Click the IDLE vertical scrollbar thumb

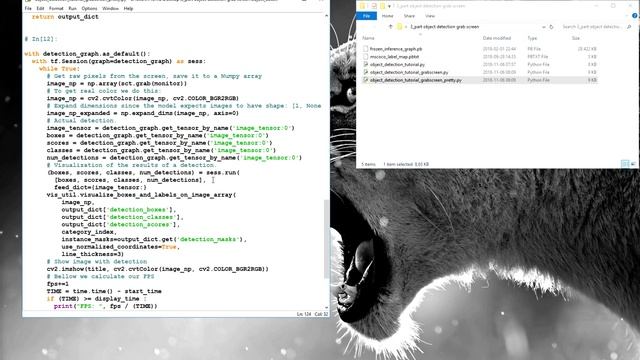click(326, 239)
